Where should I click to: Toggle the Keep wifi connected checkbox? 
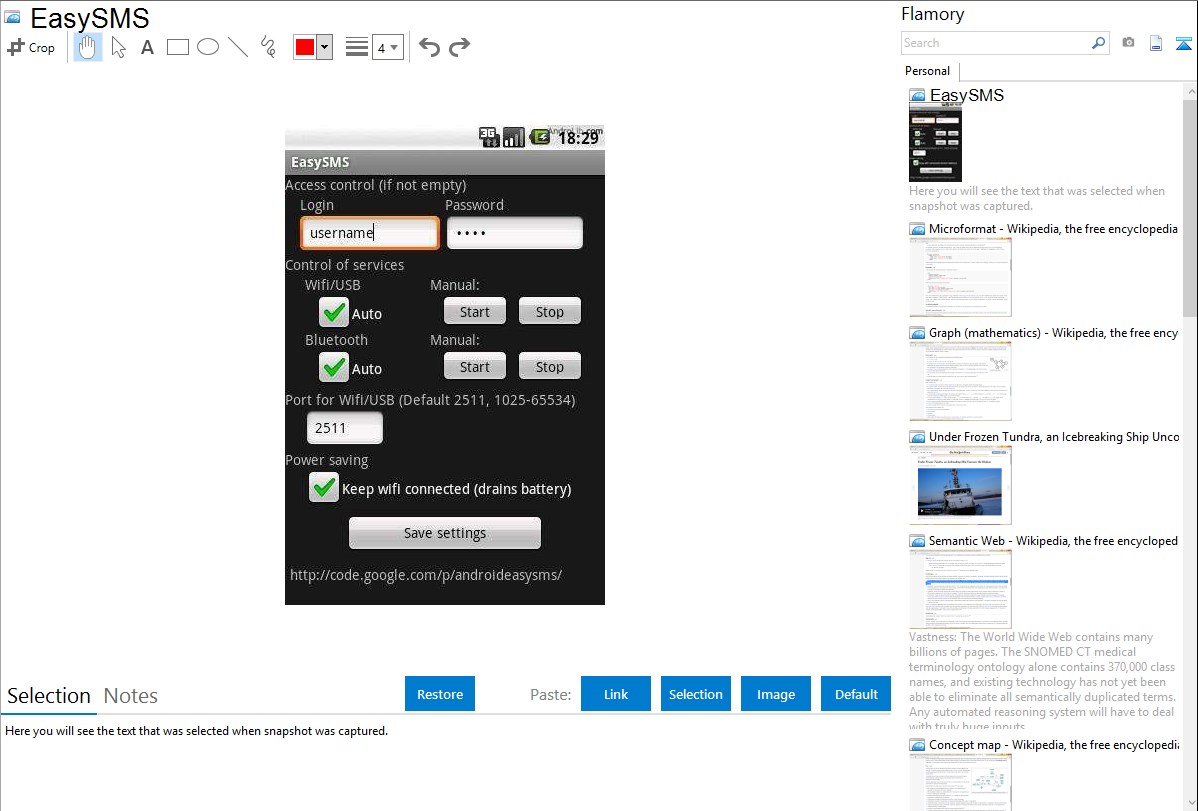coord(324,488)
